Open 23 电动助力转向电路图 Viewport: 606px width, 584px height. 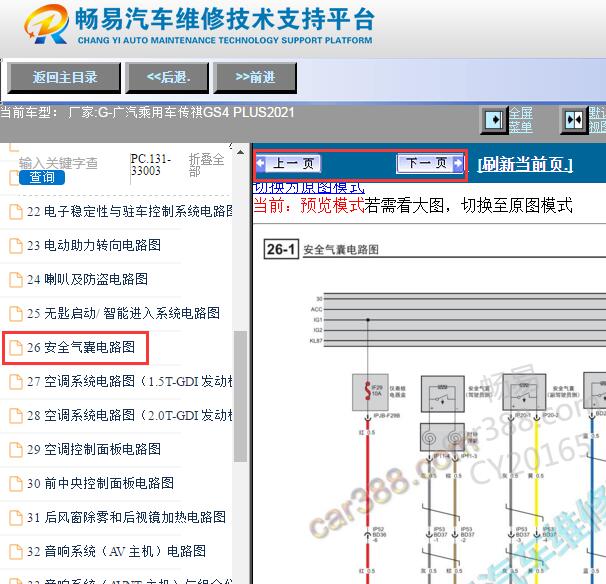(94, 245)
